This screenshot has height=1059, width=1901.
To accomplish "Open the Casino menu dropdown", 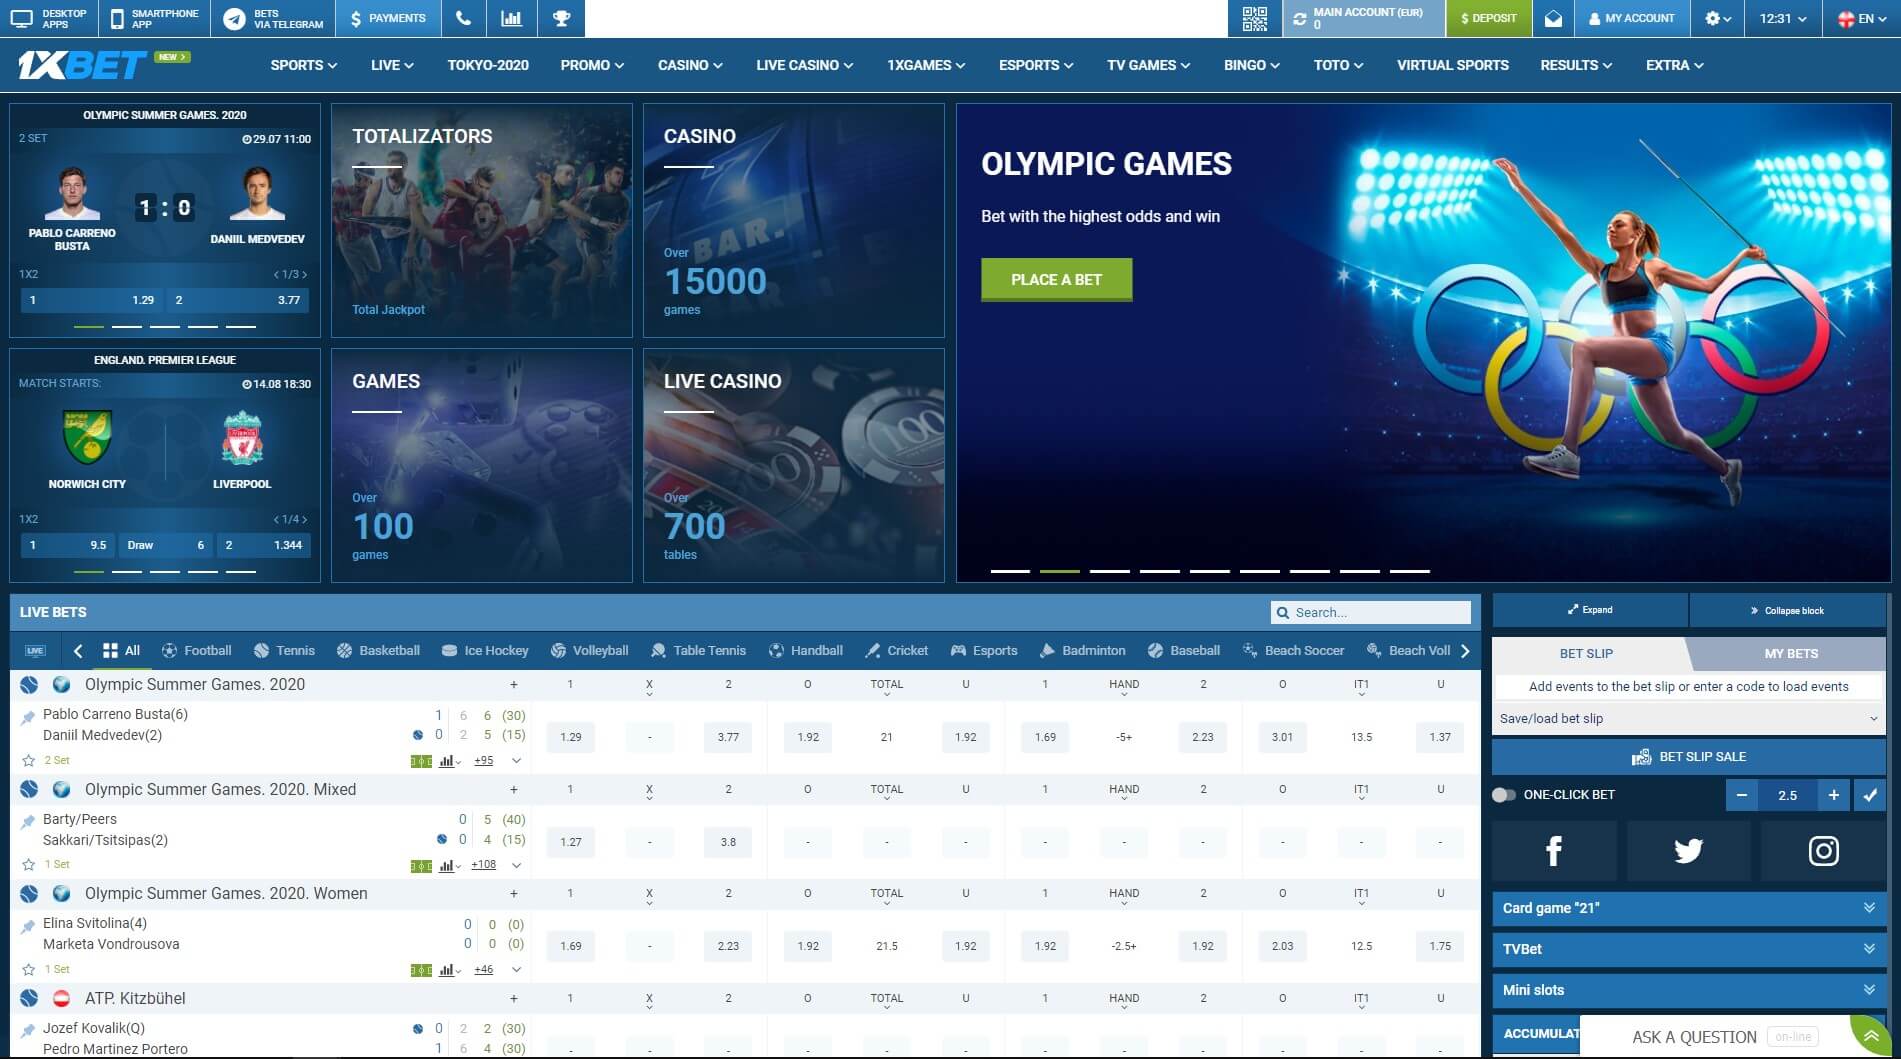I will tap(690, 65).
